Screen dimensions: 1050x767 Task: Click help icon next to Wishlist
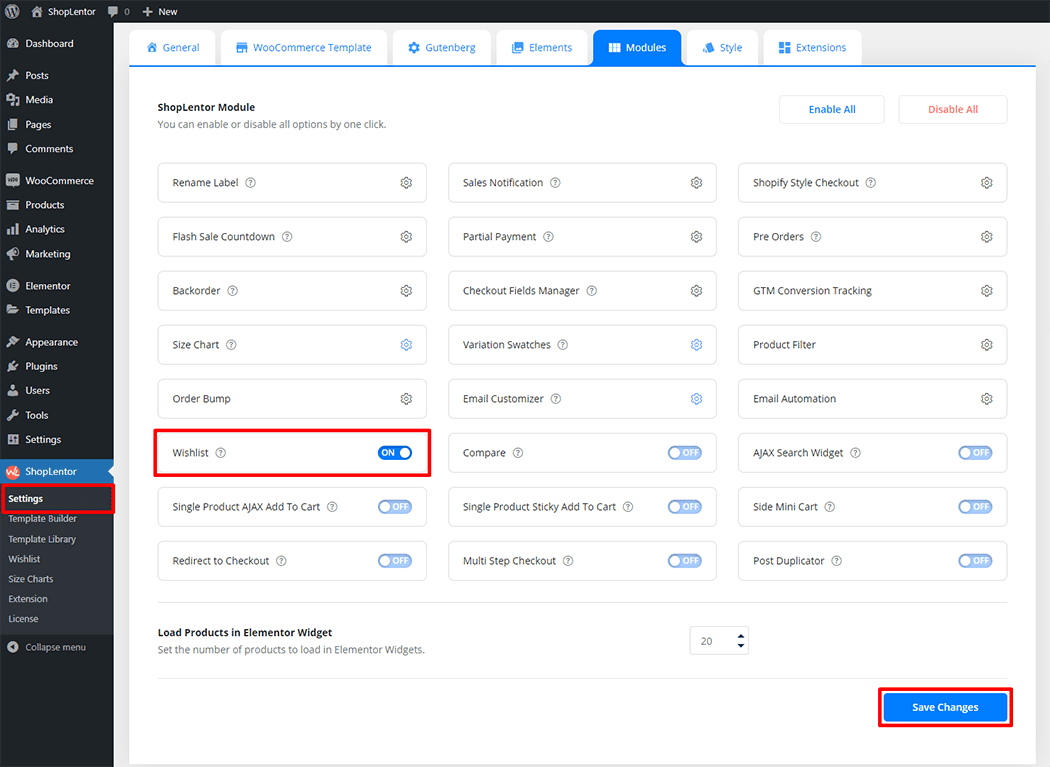[x=221, y=453]
